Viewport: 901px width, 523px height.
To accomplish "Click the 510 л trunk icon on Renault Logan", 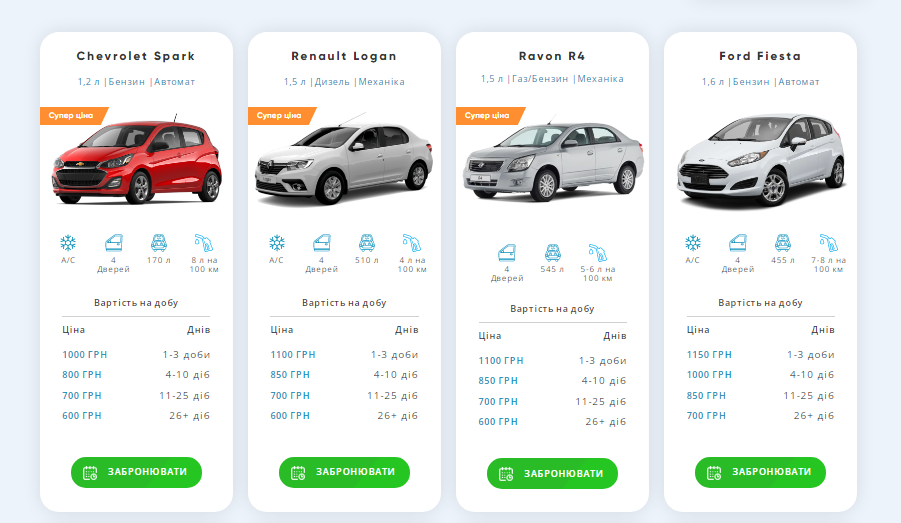I will (x=366, y=242).
